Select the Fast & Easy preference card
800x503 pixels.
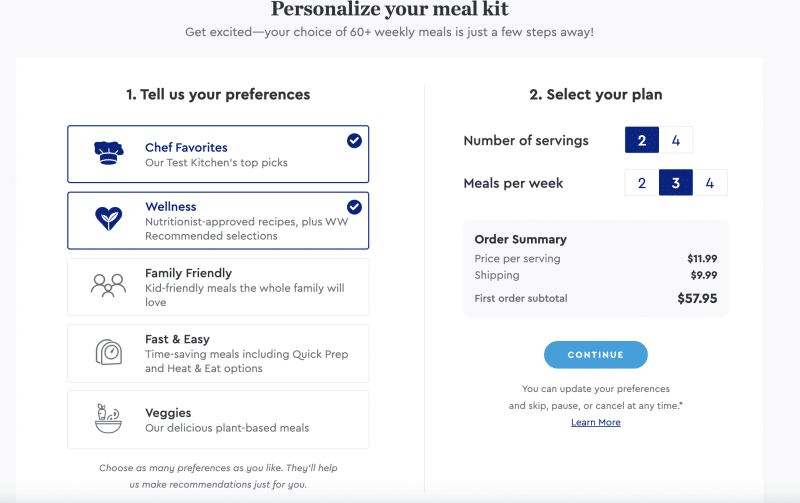click(218, 354)
